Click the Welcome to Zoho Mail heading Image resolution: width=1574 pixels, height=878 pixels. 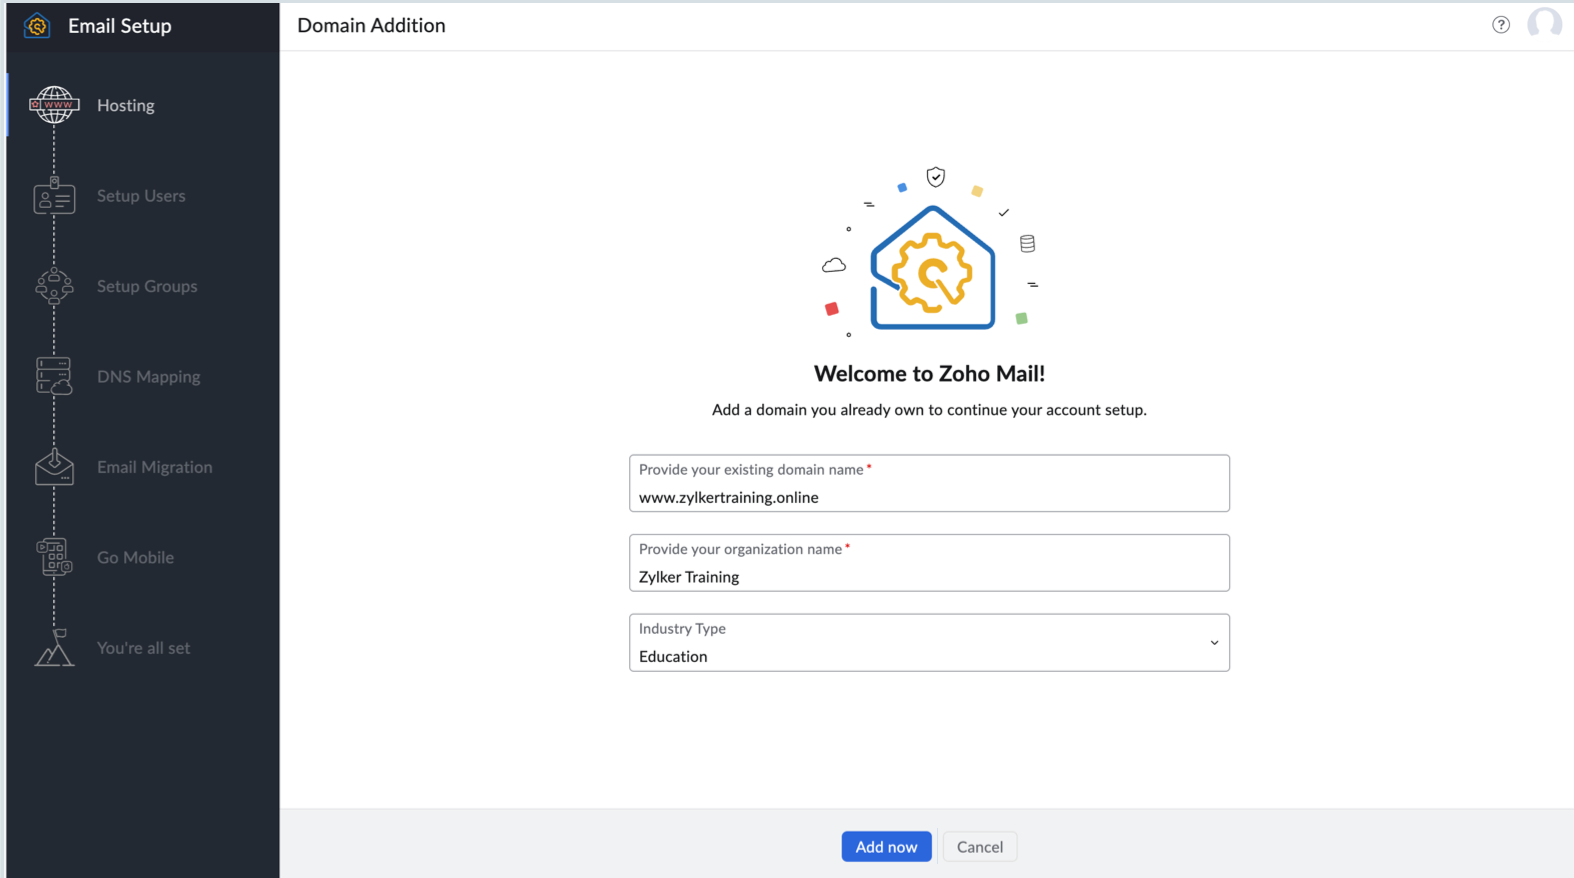tap(929, 374)
